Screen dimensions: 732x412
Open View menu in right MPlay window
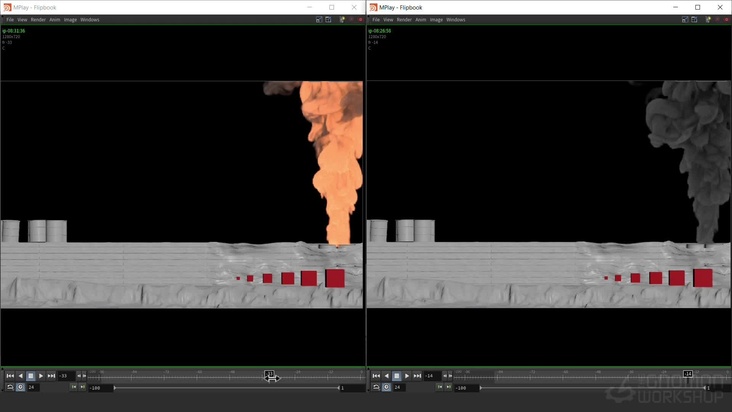tap(388, 20)
